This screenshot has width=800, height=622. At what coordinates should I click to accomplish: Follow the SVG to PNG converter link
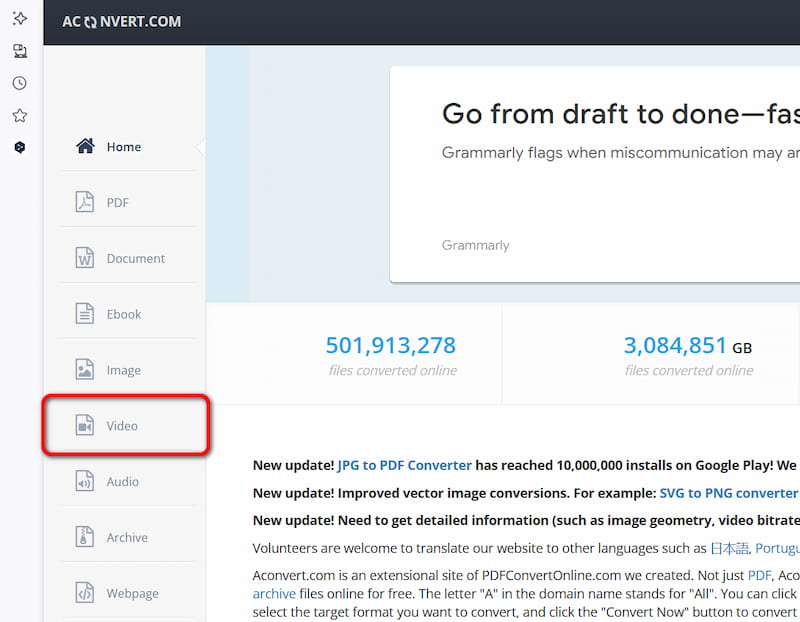tap(729, 493)
